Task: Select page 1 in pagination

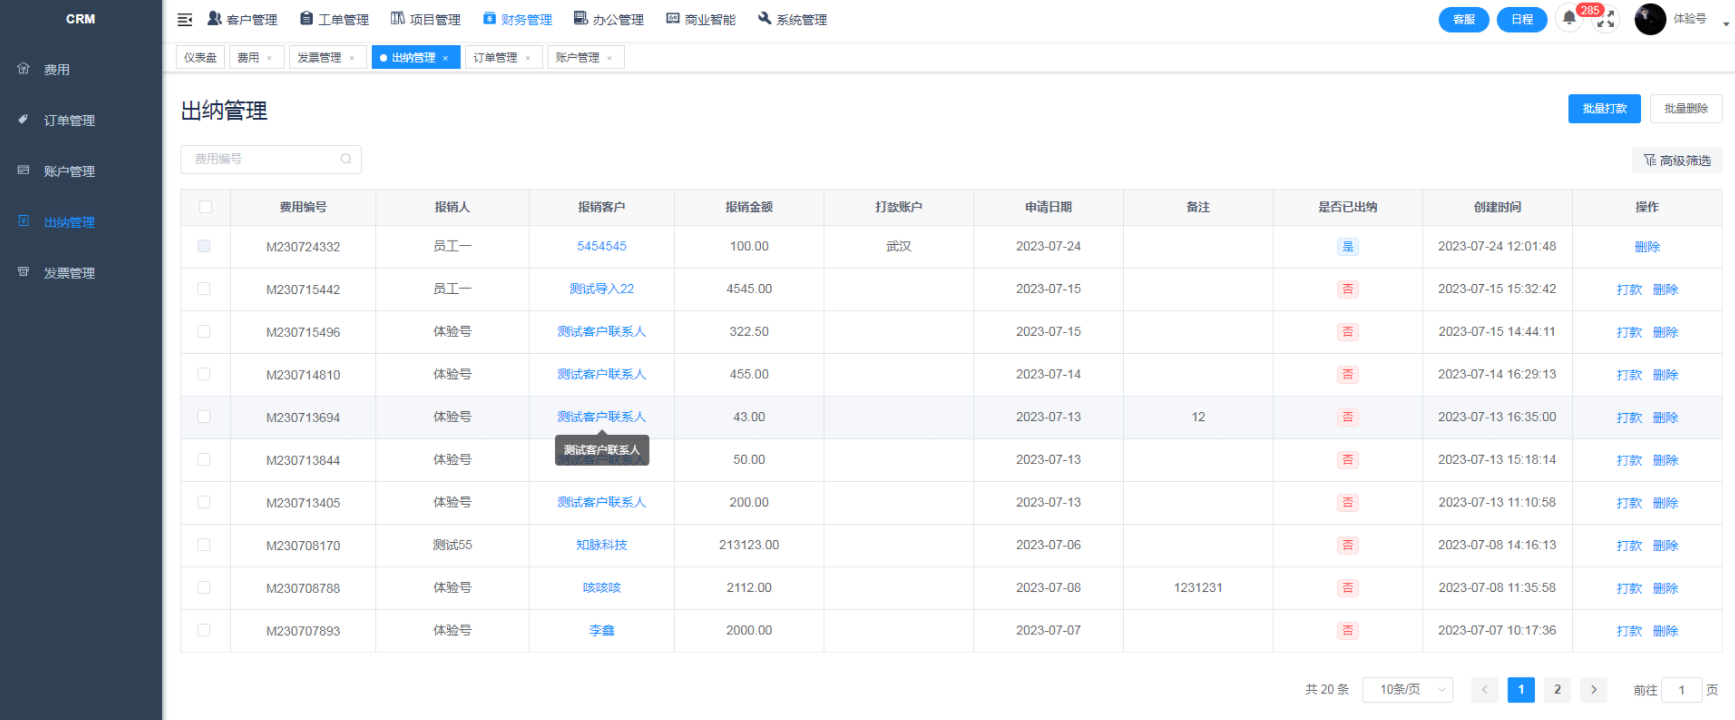Action: (1521, 689)
